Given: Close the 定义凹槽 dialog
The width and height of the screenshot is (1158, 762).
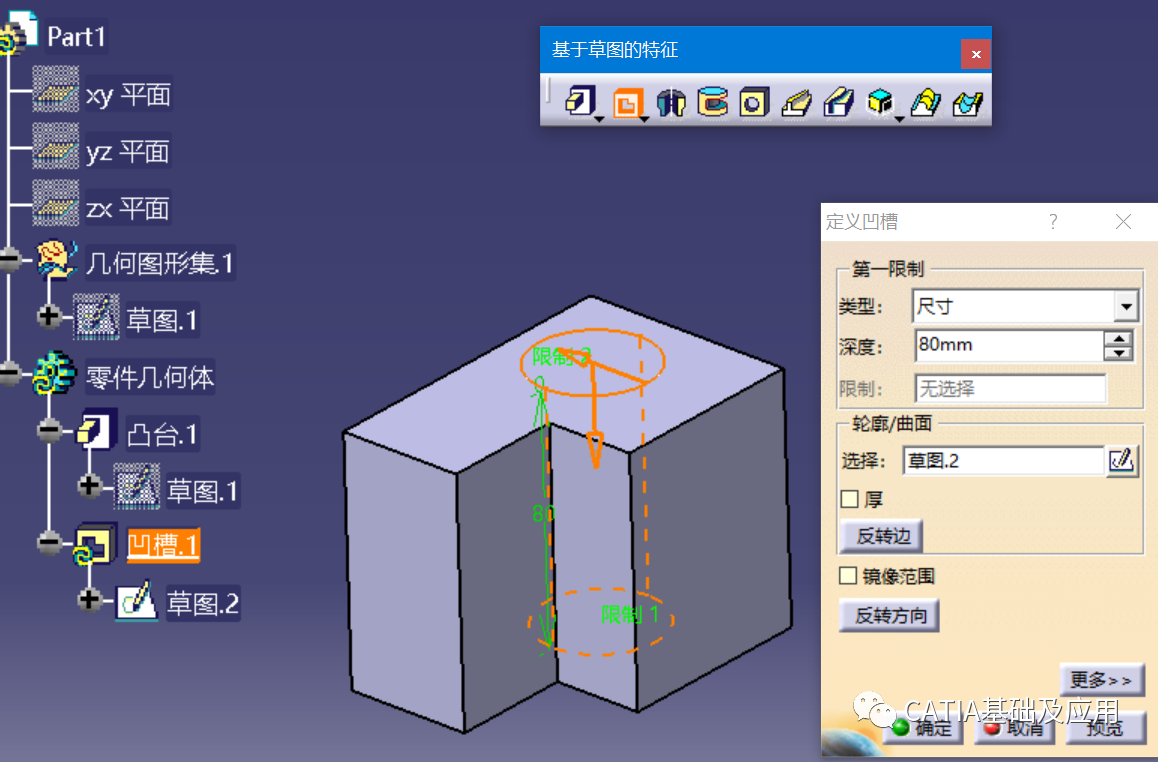Looking at the screenshot, I should (x=1123, y=222).
